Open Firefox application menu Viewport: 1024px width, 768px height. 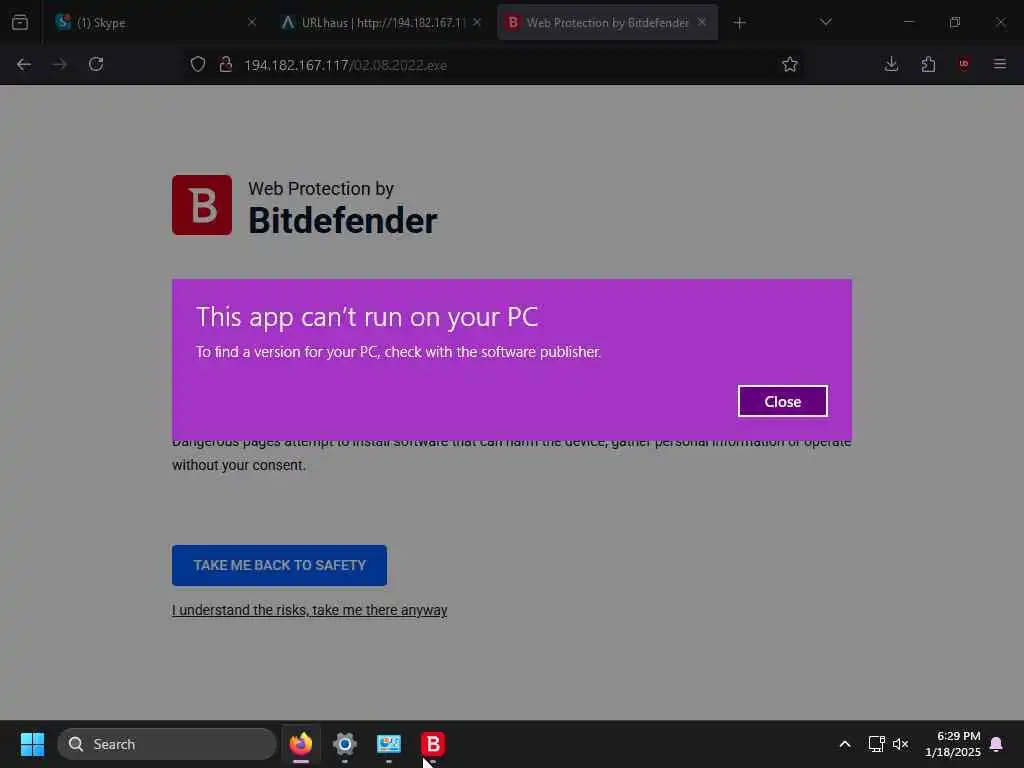click(1000, 64)
